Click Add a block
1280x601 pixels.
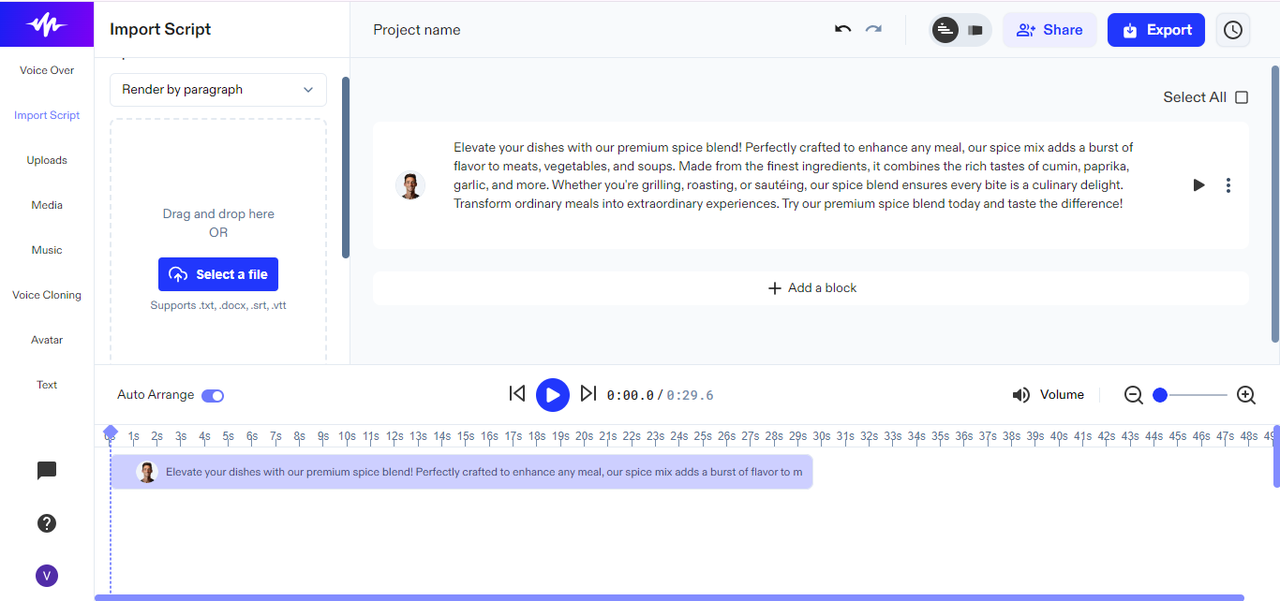tap(811, 288)
